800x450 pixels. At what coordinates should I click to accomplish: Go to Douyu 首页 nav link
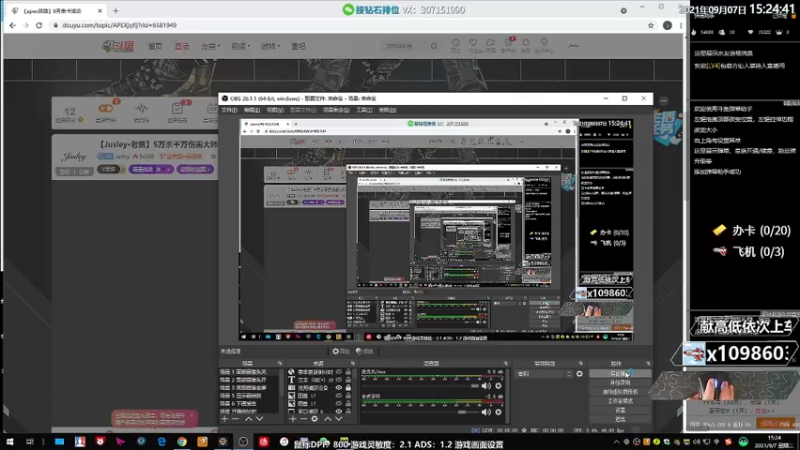click(x=155, y=46)
